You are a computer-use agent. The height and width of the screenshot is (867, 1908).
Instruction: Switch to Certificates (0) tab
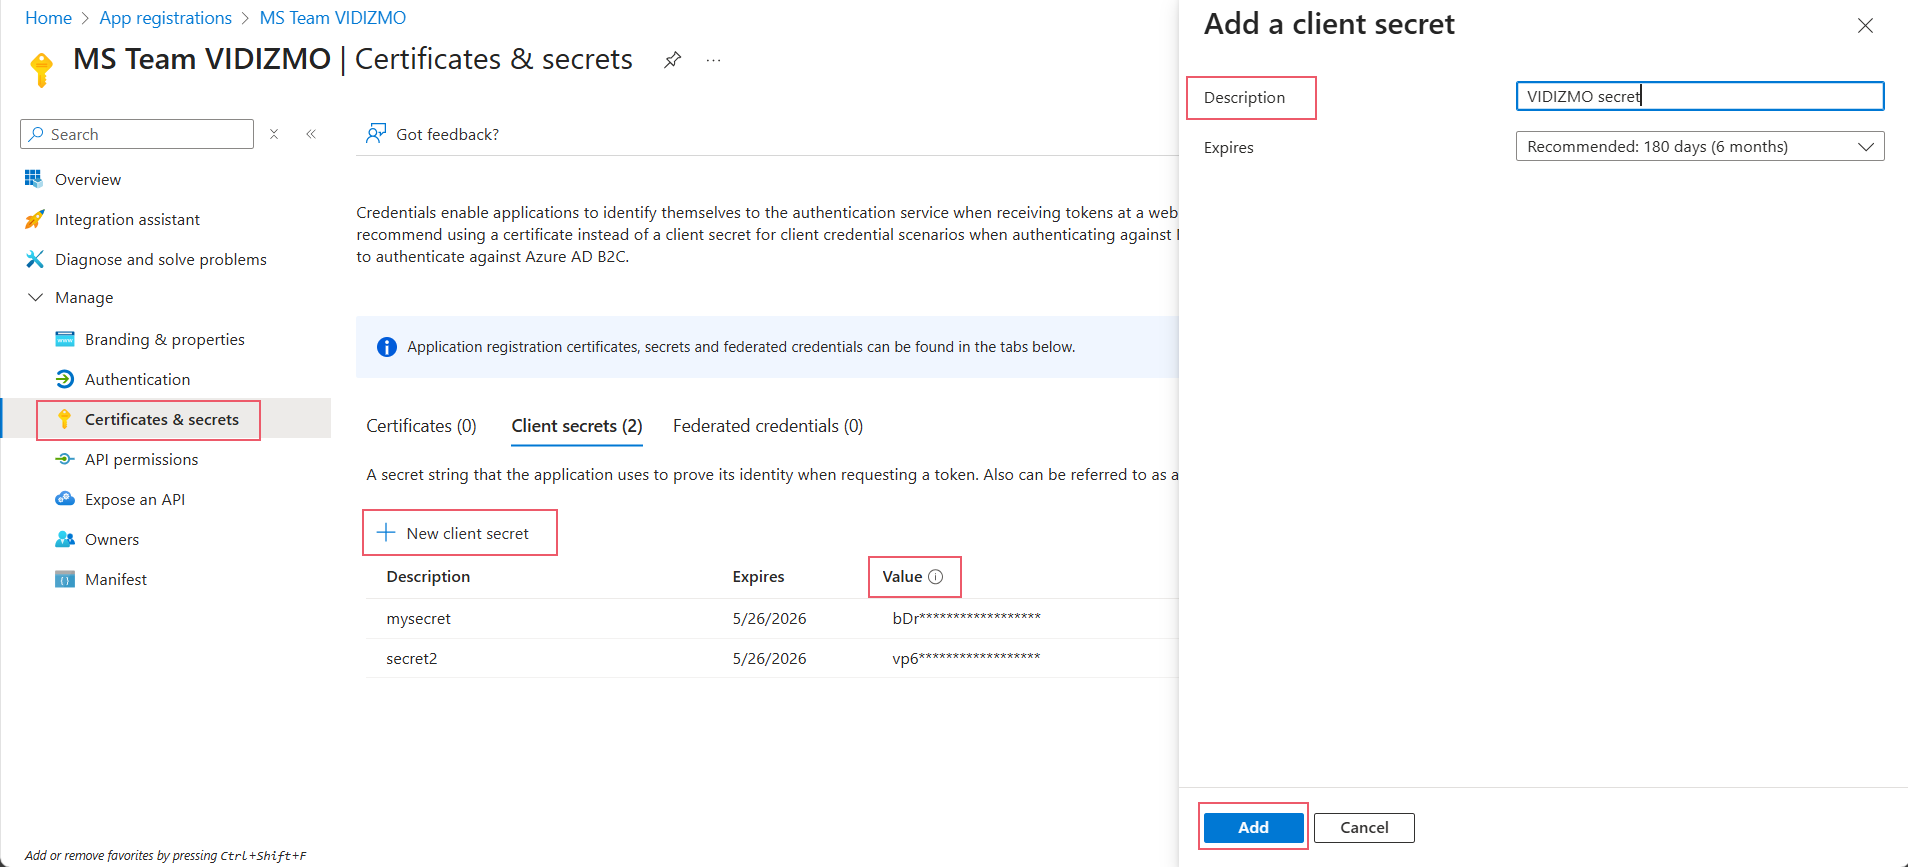click(421, 426)
